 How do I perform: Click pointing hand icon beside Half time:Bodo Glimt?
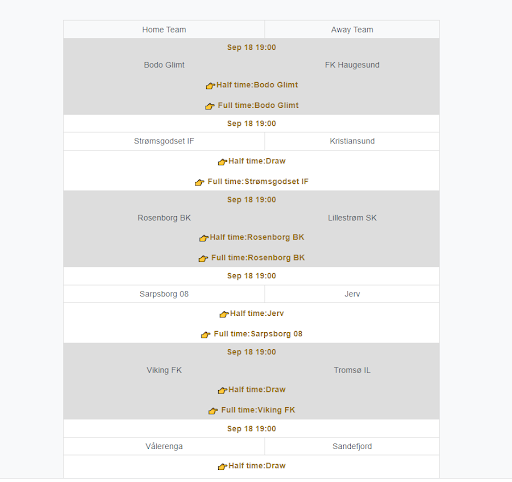tap(210, 86)
